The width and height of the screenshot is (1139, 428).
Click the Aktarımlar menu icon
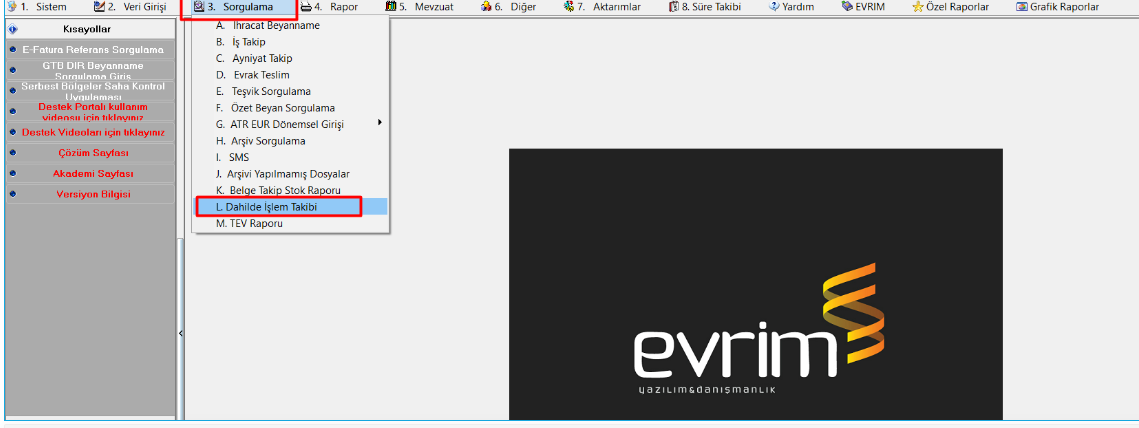pos(569,7)
